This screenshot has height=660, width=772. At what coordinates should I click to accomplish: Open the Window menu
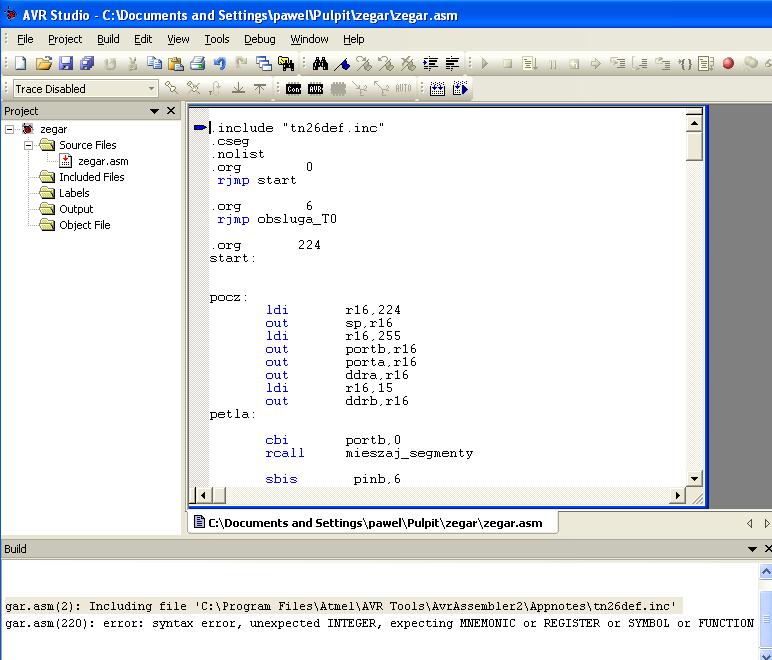click(309, 39)
